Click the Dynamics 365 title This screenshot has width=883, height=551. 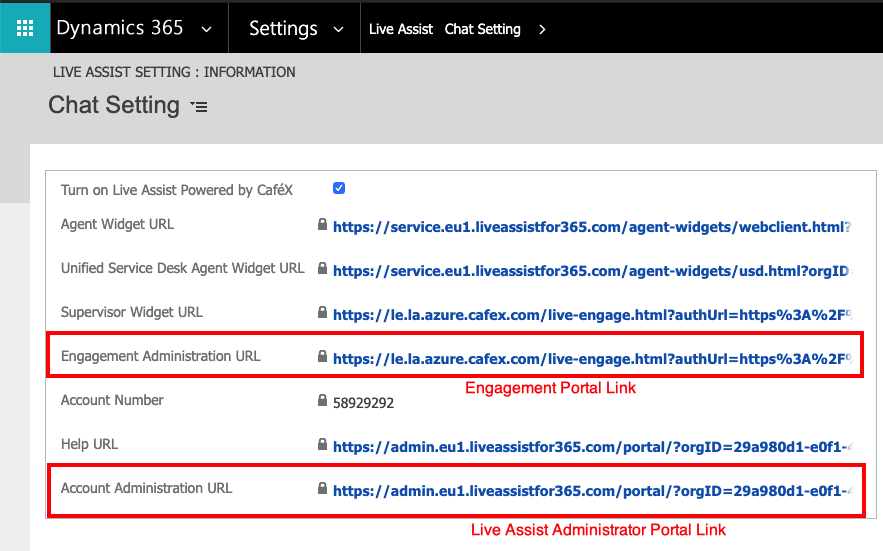pos(120,28)
